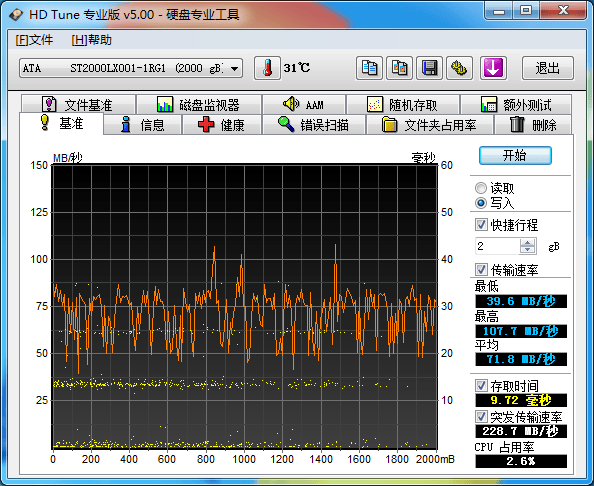
Task: Open the [F]文件 menu
Action: point(34,40)
